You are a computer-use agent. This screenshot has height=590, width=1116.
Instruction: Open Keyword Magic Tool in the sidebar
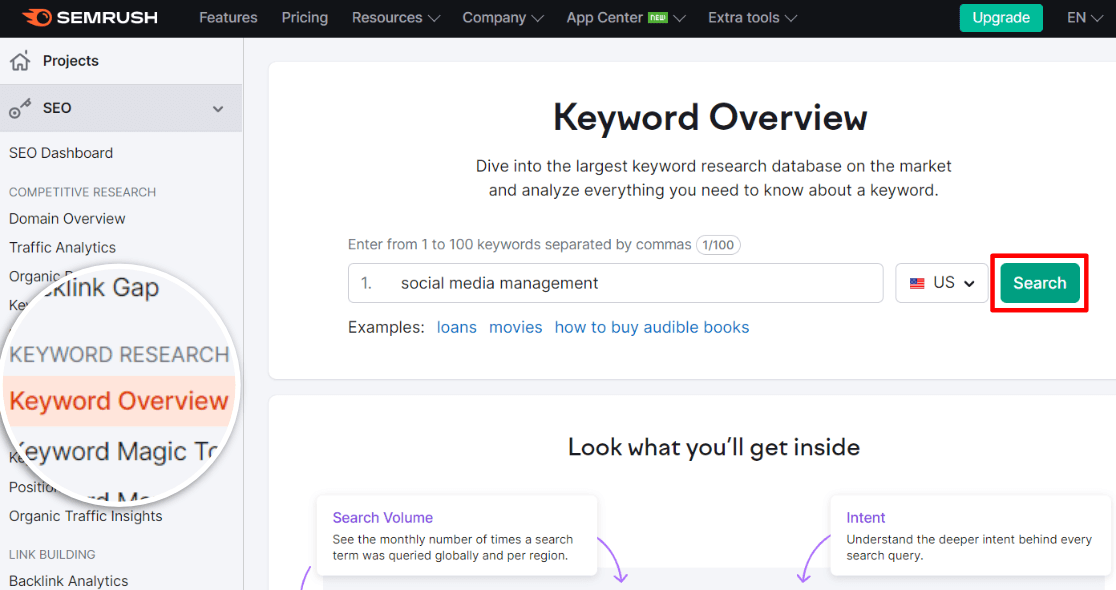pyautogui.click(x=116, y=451)
